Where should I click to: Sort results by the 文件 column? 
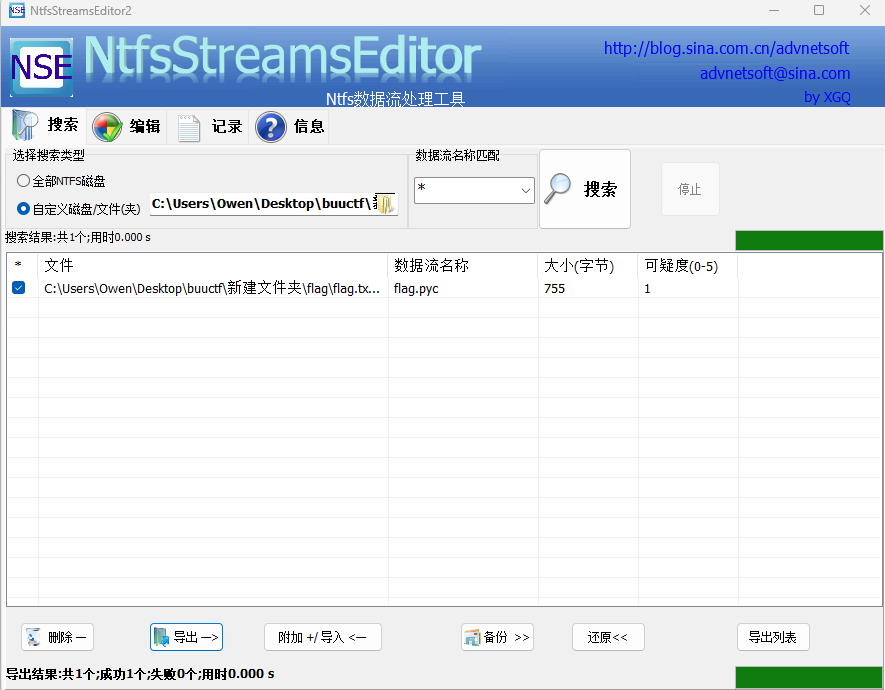213,265
